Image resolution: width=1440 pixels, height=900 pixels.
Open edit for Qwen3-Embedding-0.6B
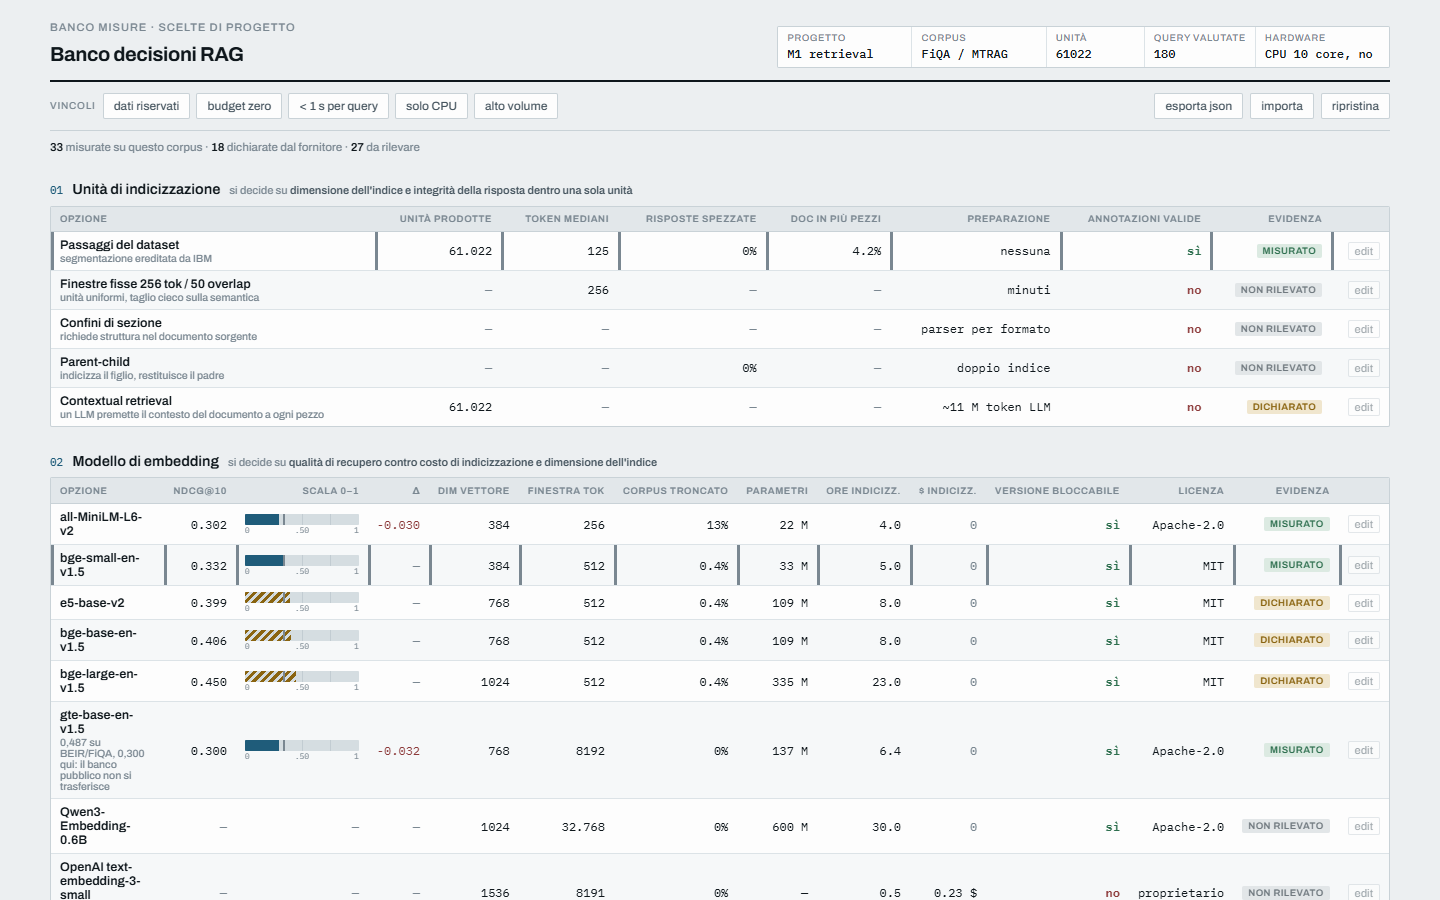(x=1364, y=826)
